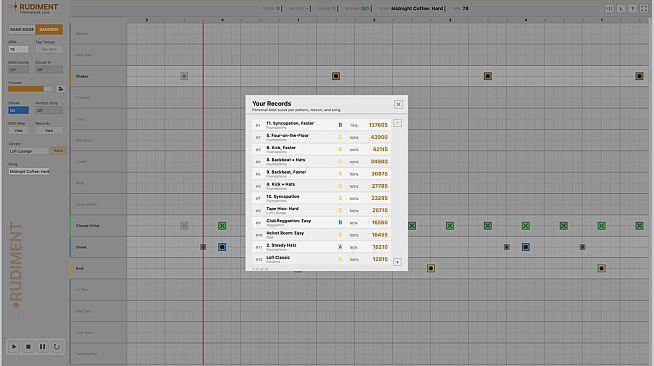Click the T button in the top toolbar
This screenshot has width=654, height=366.
tap(632, 8)
